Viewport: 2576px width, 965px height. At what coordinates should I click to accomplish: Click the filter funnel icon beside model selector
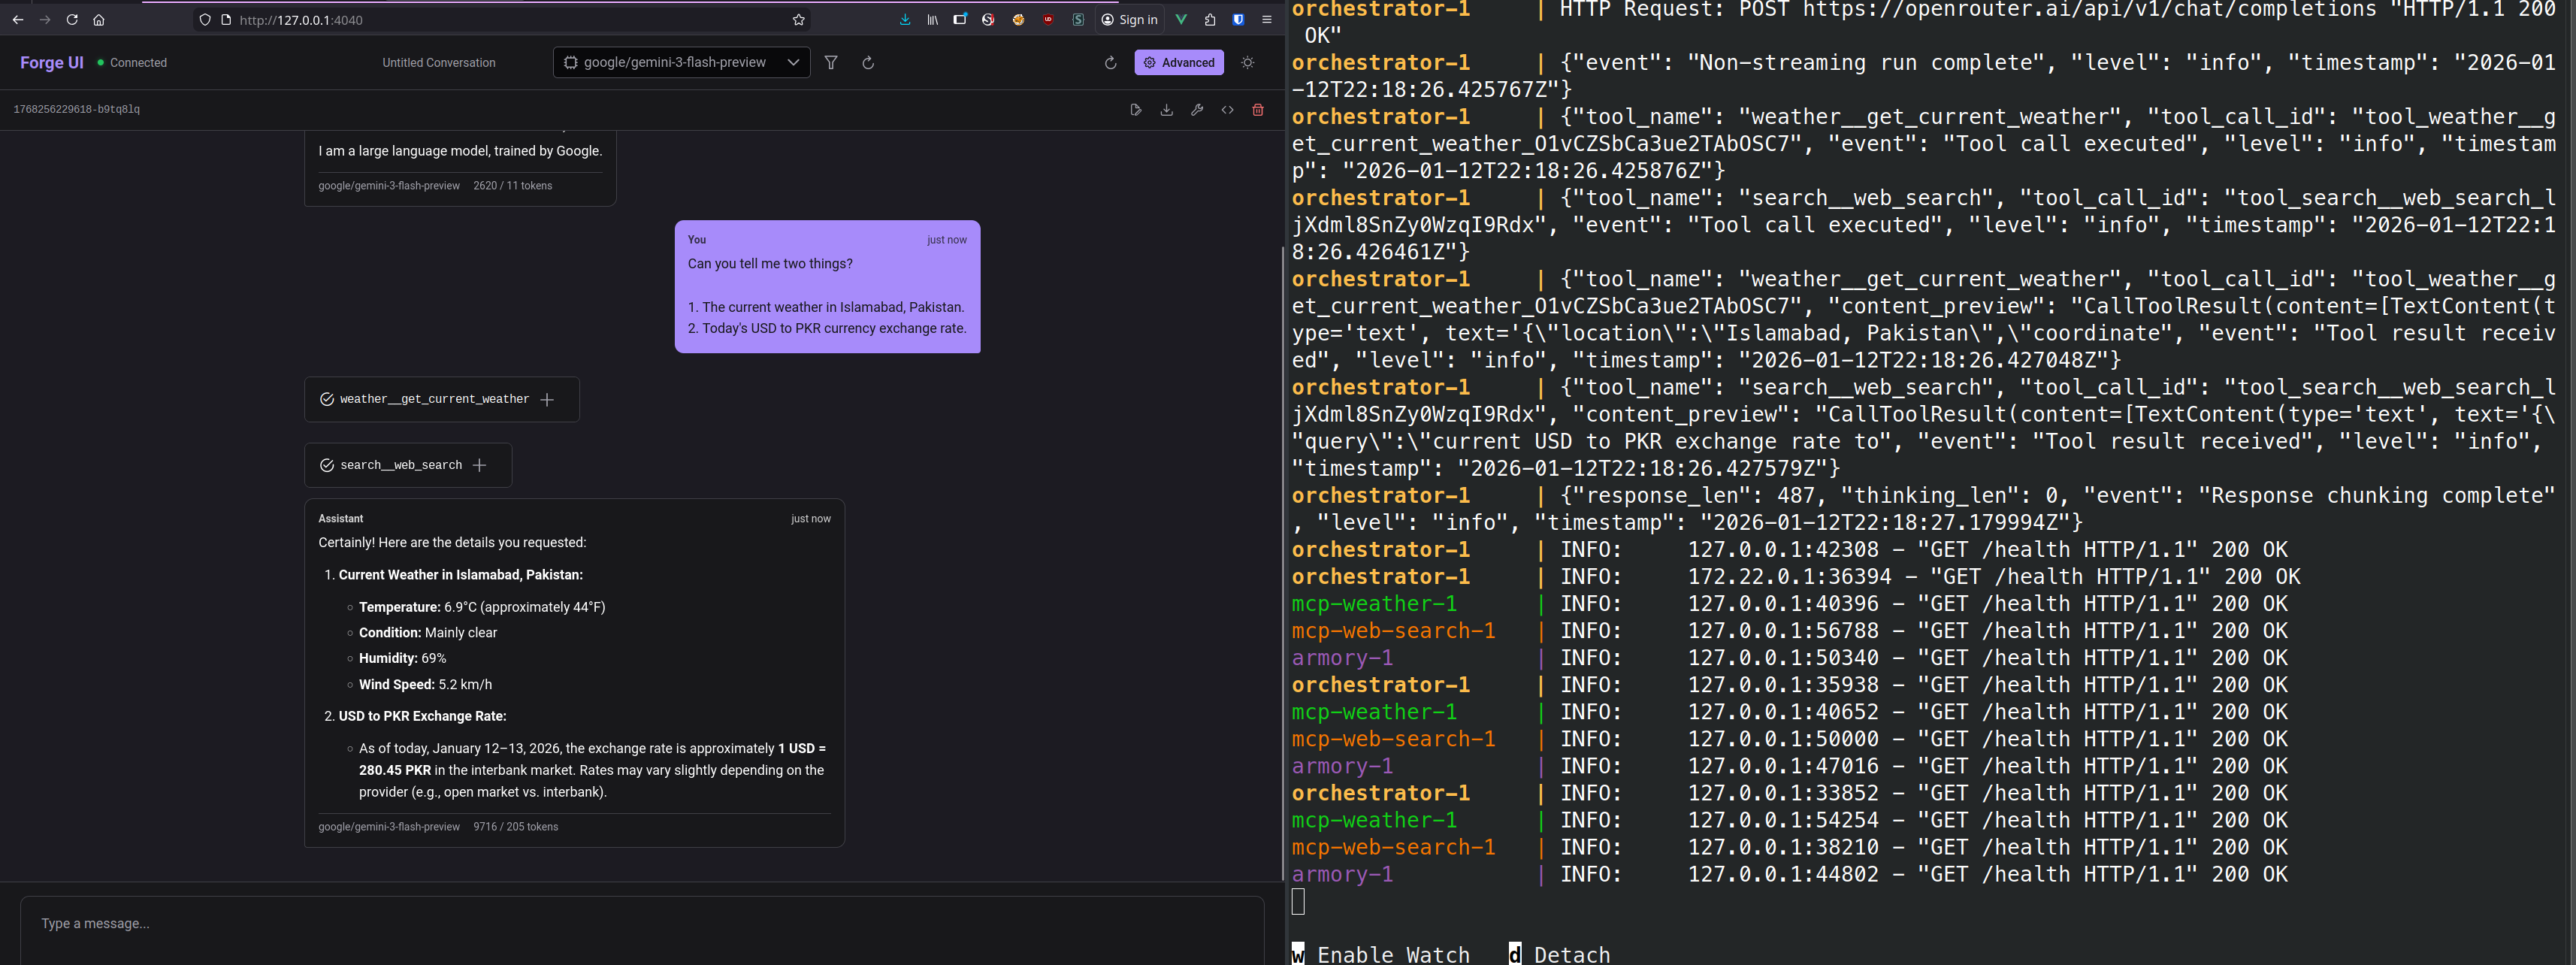pos(831,62)
